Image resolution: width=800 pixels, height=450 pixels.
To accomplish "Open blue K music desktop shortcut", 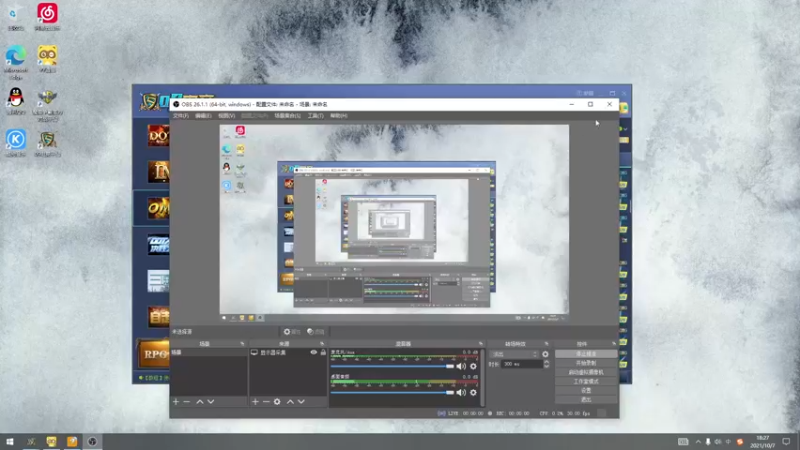I will tap(16, 143).
